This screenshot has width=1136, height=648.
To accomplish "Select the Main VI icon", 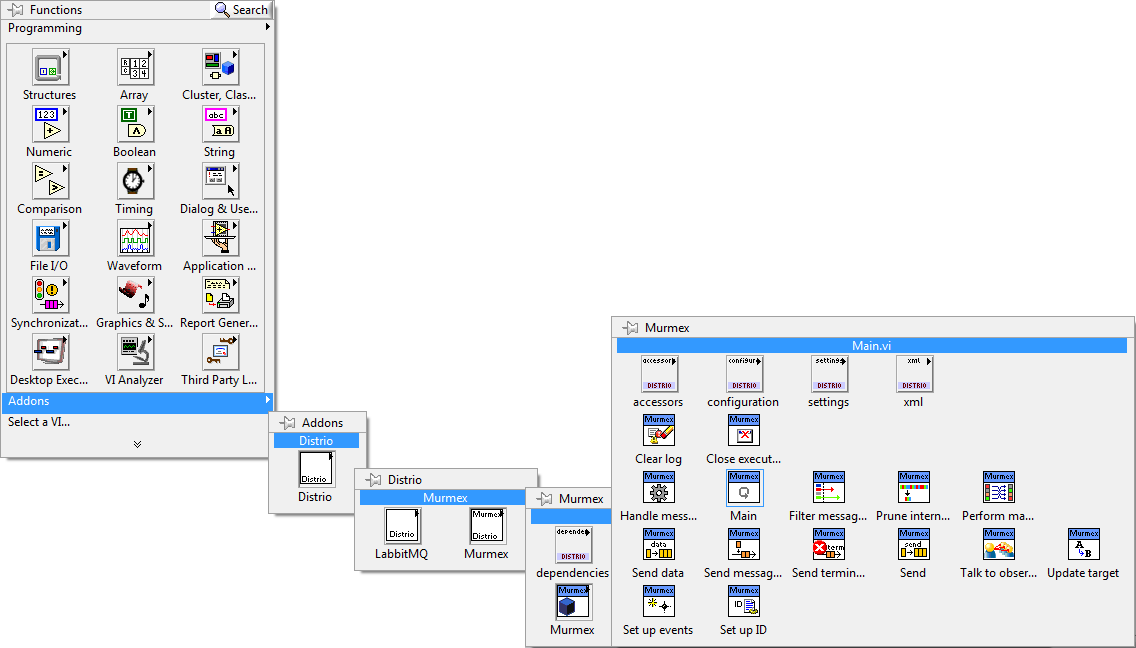I will pyautogui.click(x=744, y=488).
